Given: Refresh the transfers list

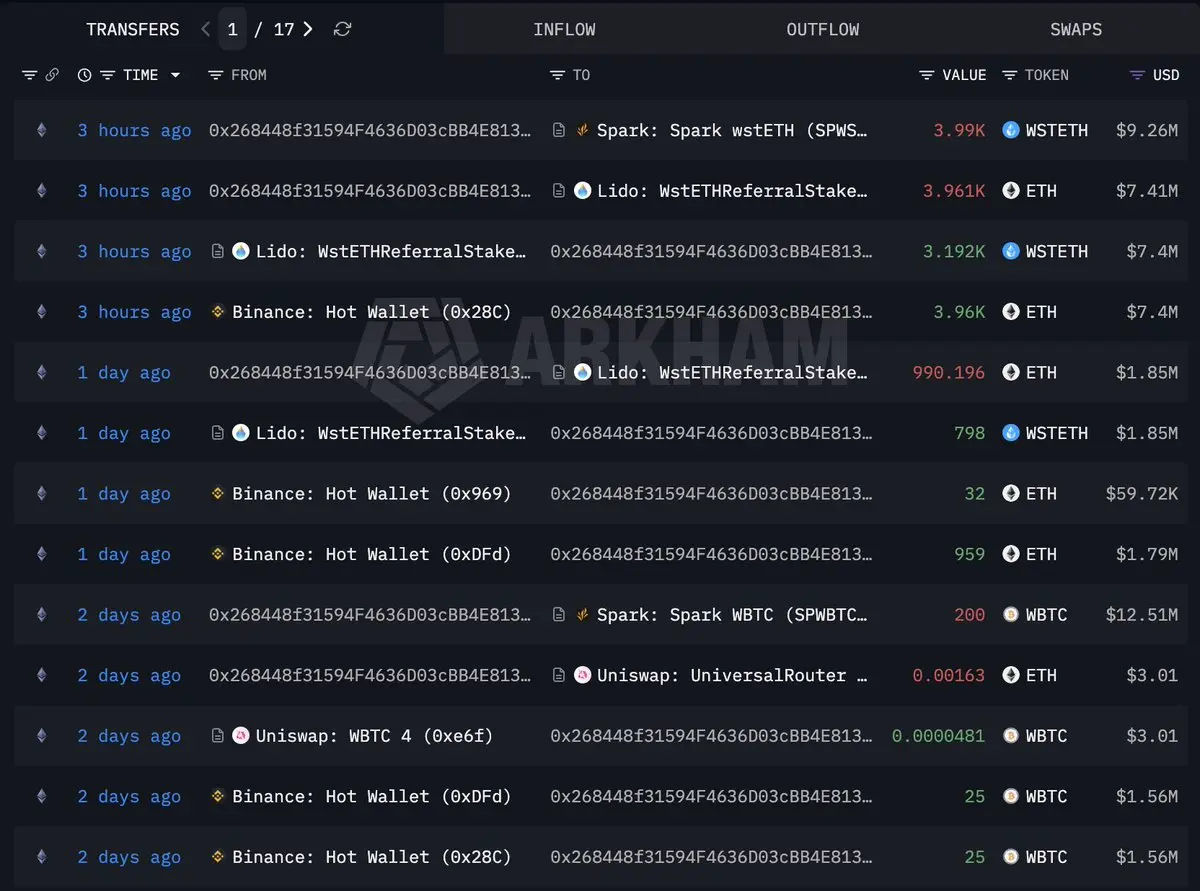Looking at the screenshot, I should [x=342, y=29].
